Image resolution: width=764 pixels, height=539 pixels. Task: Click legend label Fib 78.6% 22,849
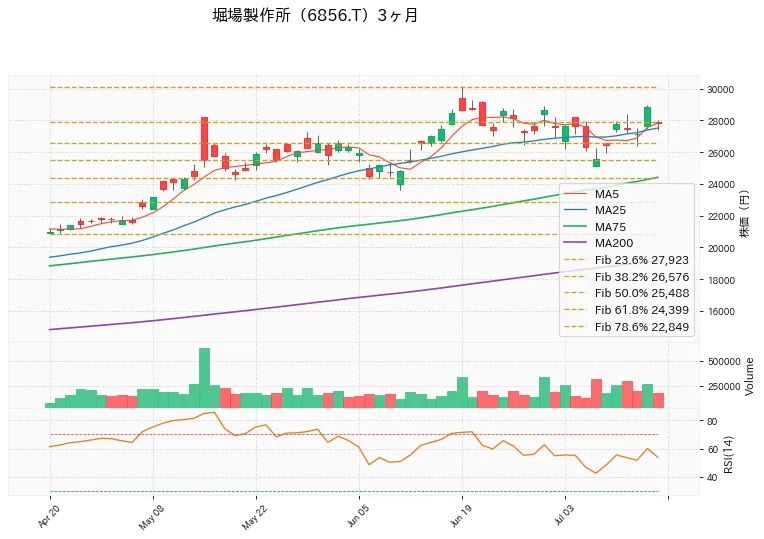pyautogui.click(x=642, y=327)
